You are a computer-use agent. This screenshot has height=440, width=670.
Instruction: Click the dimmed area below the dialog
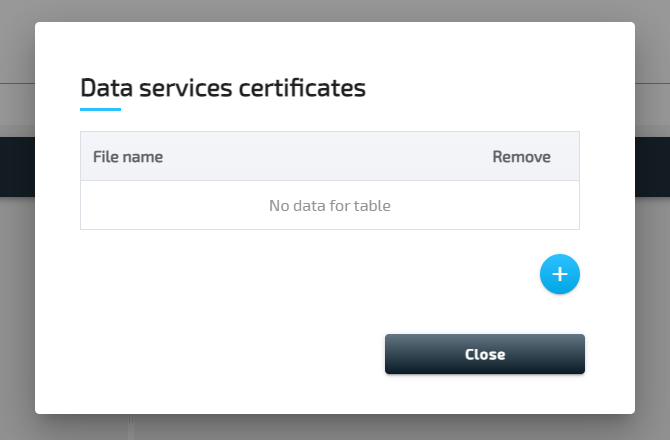click(x=330, y=427)
